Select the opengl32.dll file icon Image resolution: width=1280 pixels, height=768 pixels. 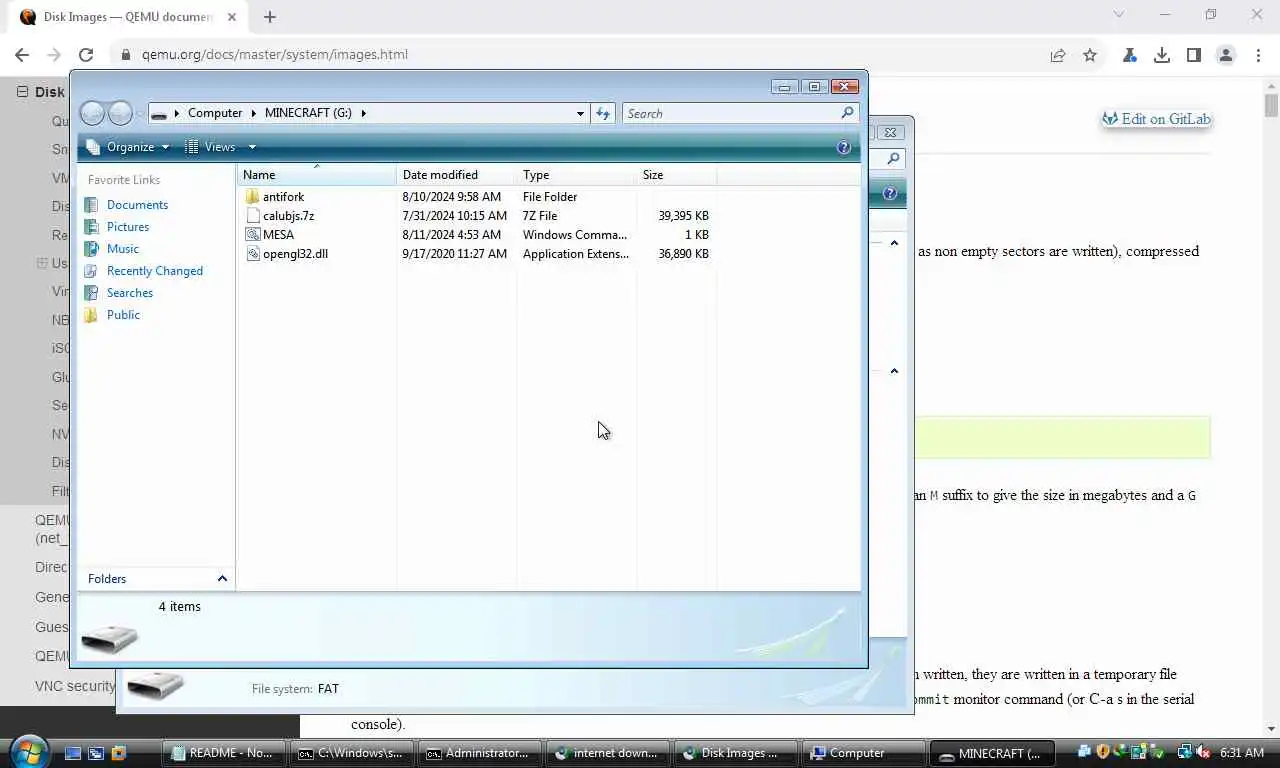tap(252, 254)
